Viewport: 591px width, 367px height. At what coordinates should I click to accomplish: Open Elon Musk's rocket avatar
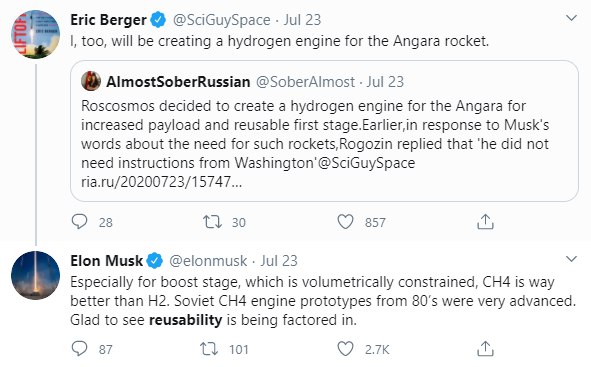pyautogui.click(x=35, y=275)
